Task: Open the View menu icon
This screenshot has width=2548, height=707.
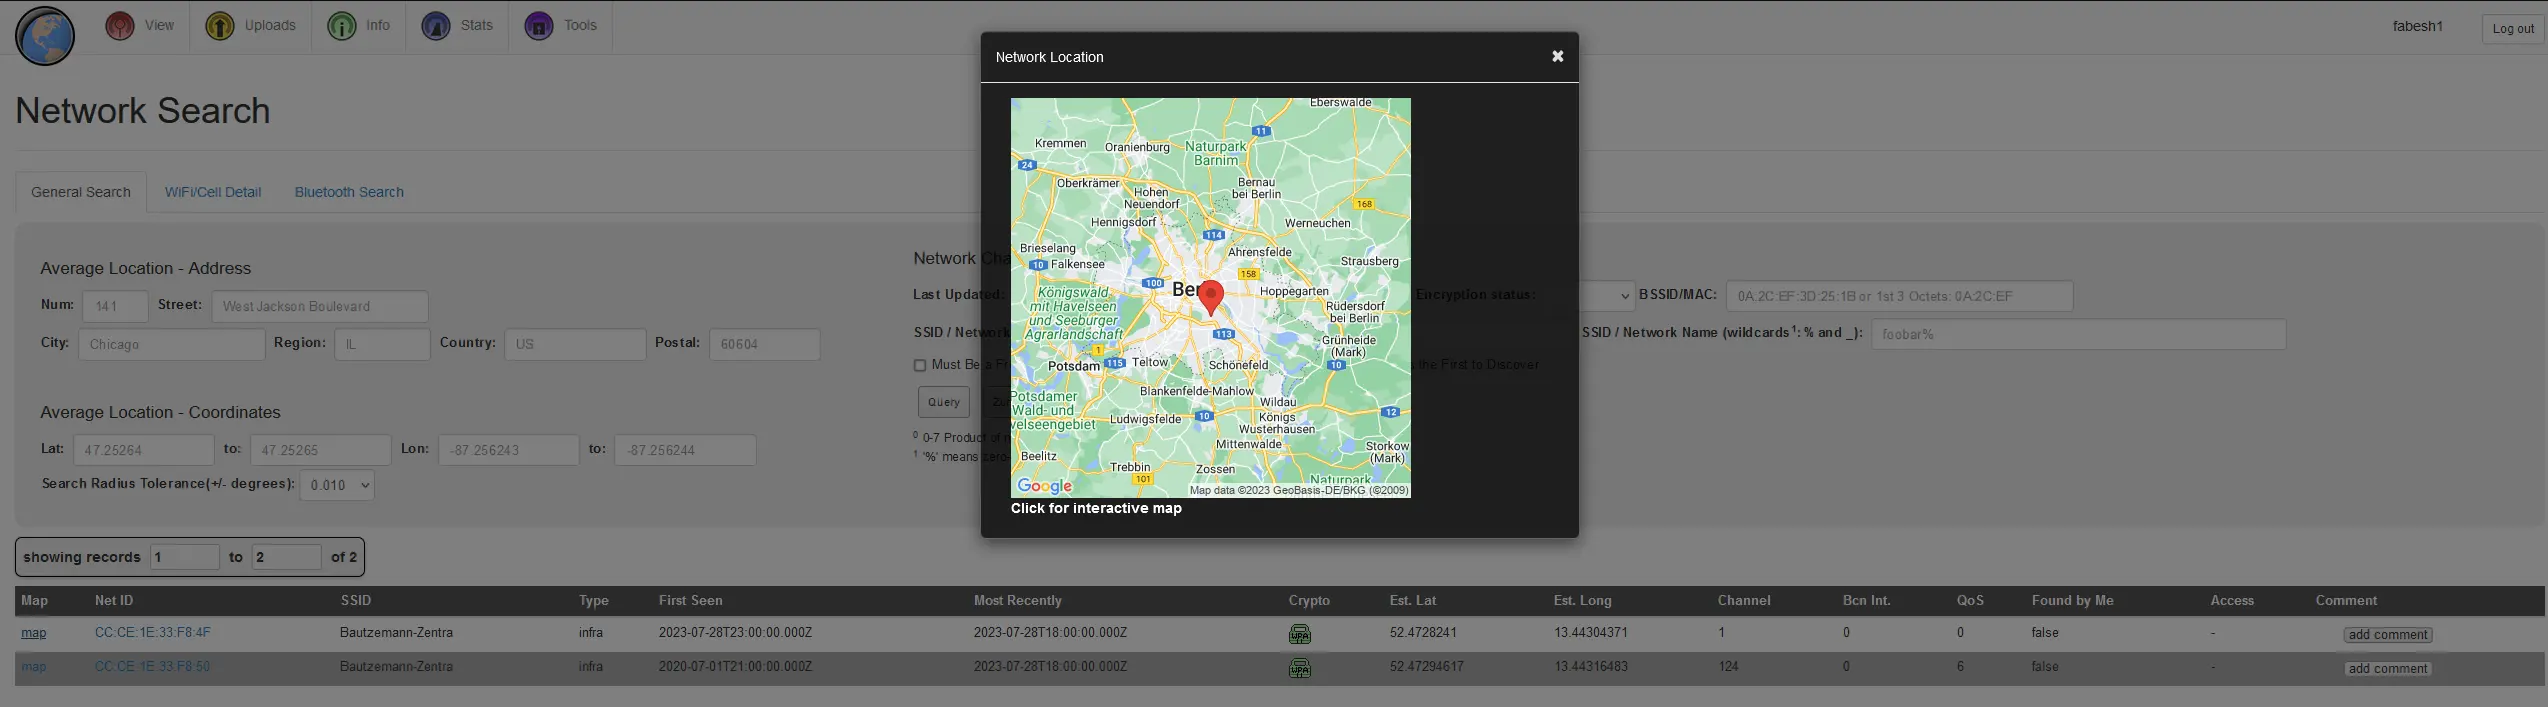Action: [120, 26]
